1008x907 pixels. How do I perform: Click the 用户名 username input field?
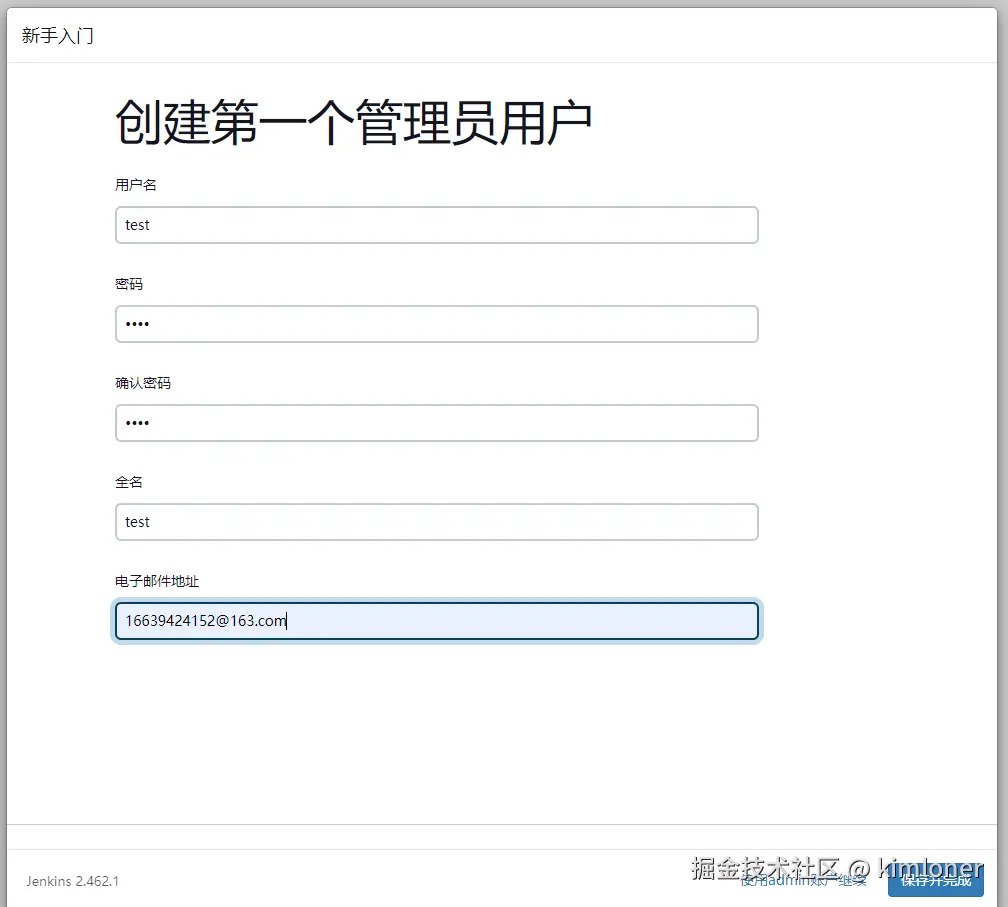pos(436,225)
